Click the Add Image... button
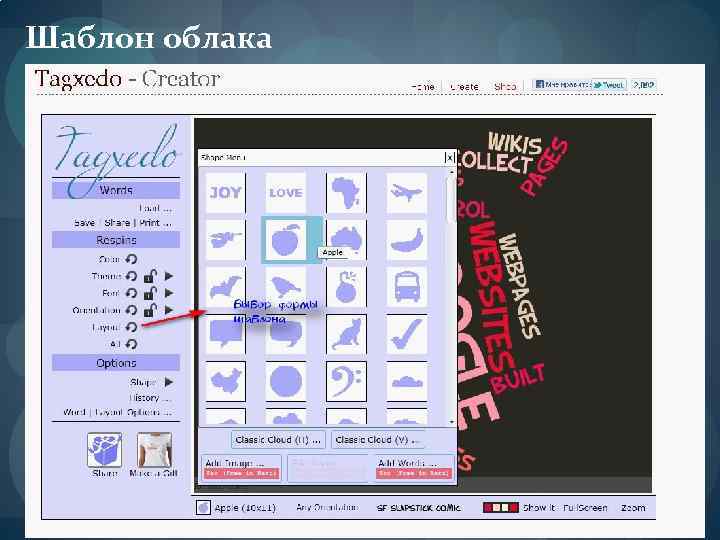The image size is (720, 540). [x=241, y=467]
